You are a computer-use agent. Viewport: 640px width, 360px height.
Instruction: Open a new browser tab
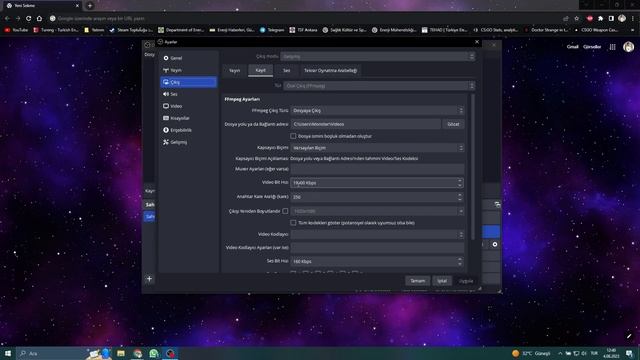[x=90, y=6]
